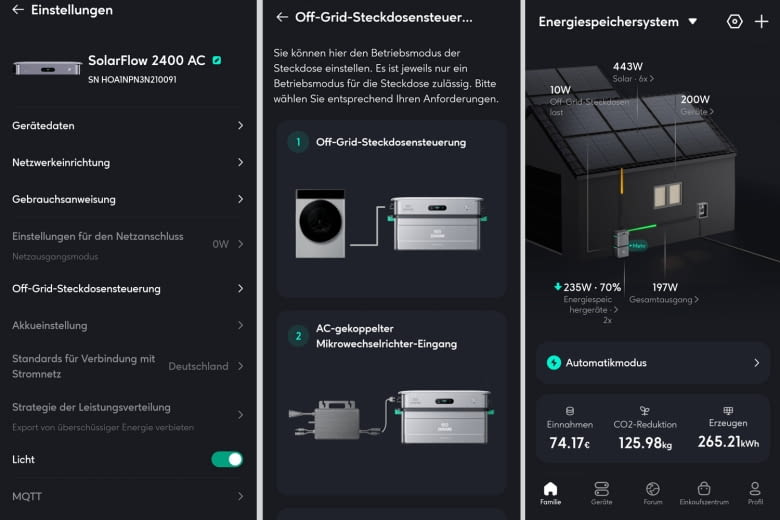The height and width of the screenshot is (520, 780).
Task: Open the Forum icon
Action: [653, 493]
